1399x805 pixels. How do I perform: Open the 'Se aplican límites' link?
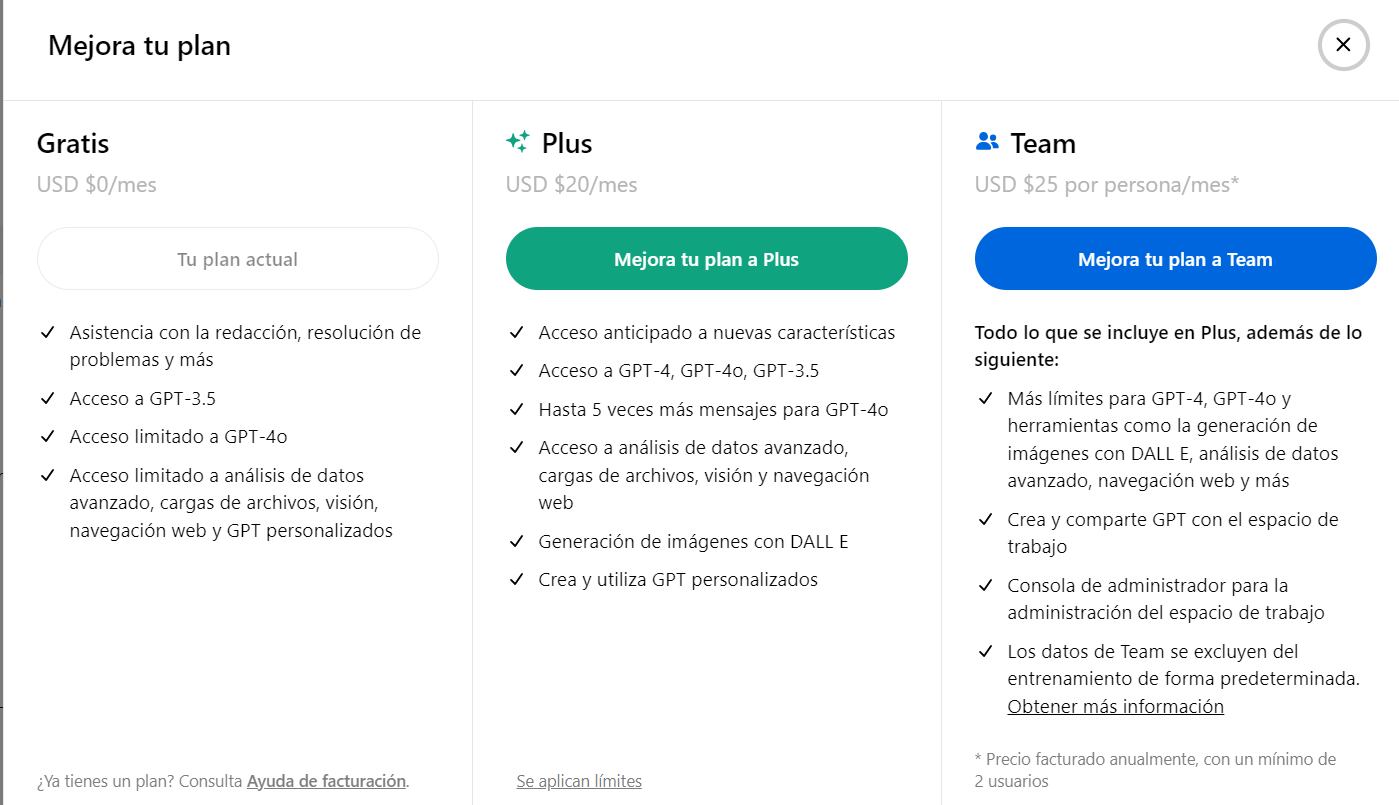coord(579,781)
